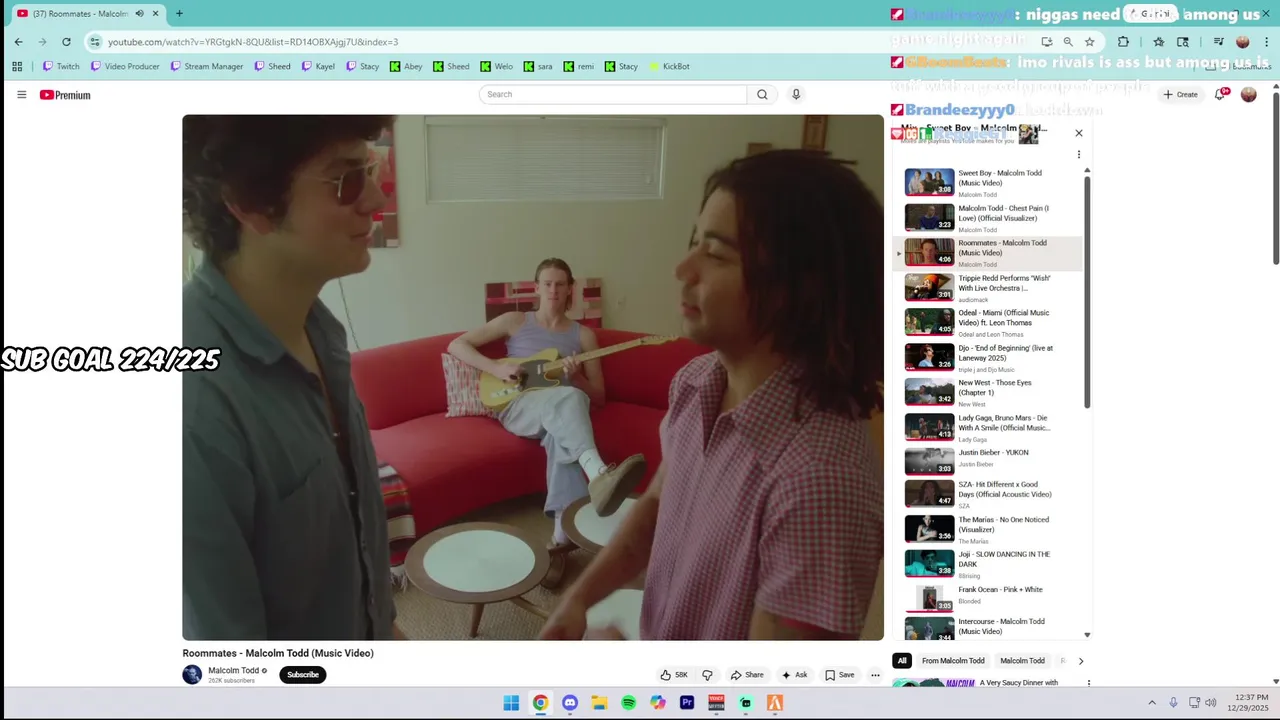Open new browser tab with plus

point(179,13)
